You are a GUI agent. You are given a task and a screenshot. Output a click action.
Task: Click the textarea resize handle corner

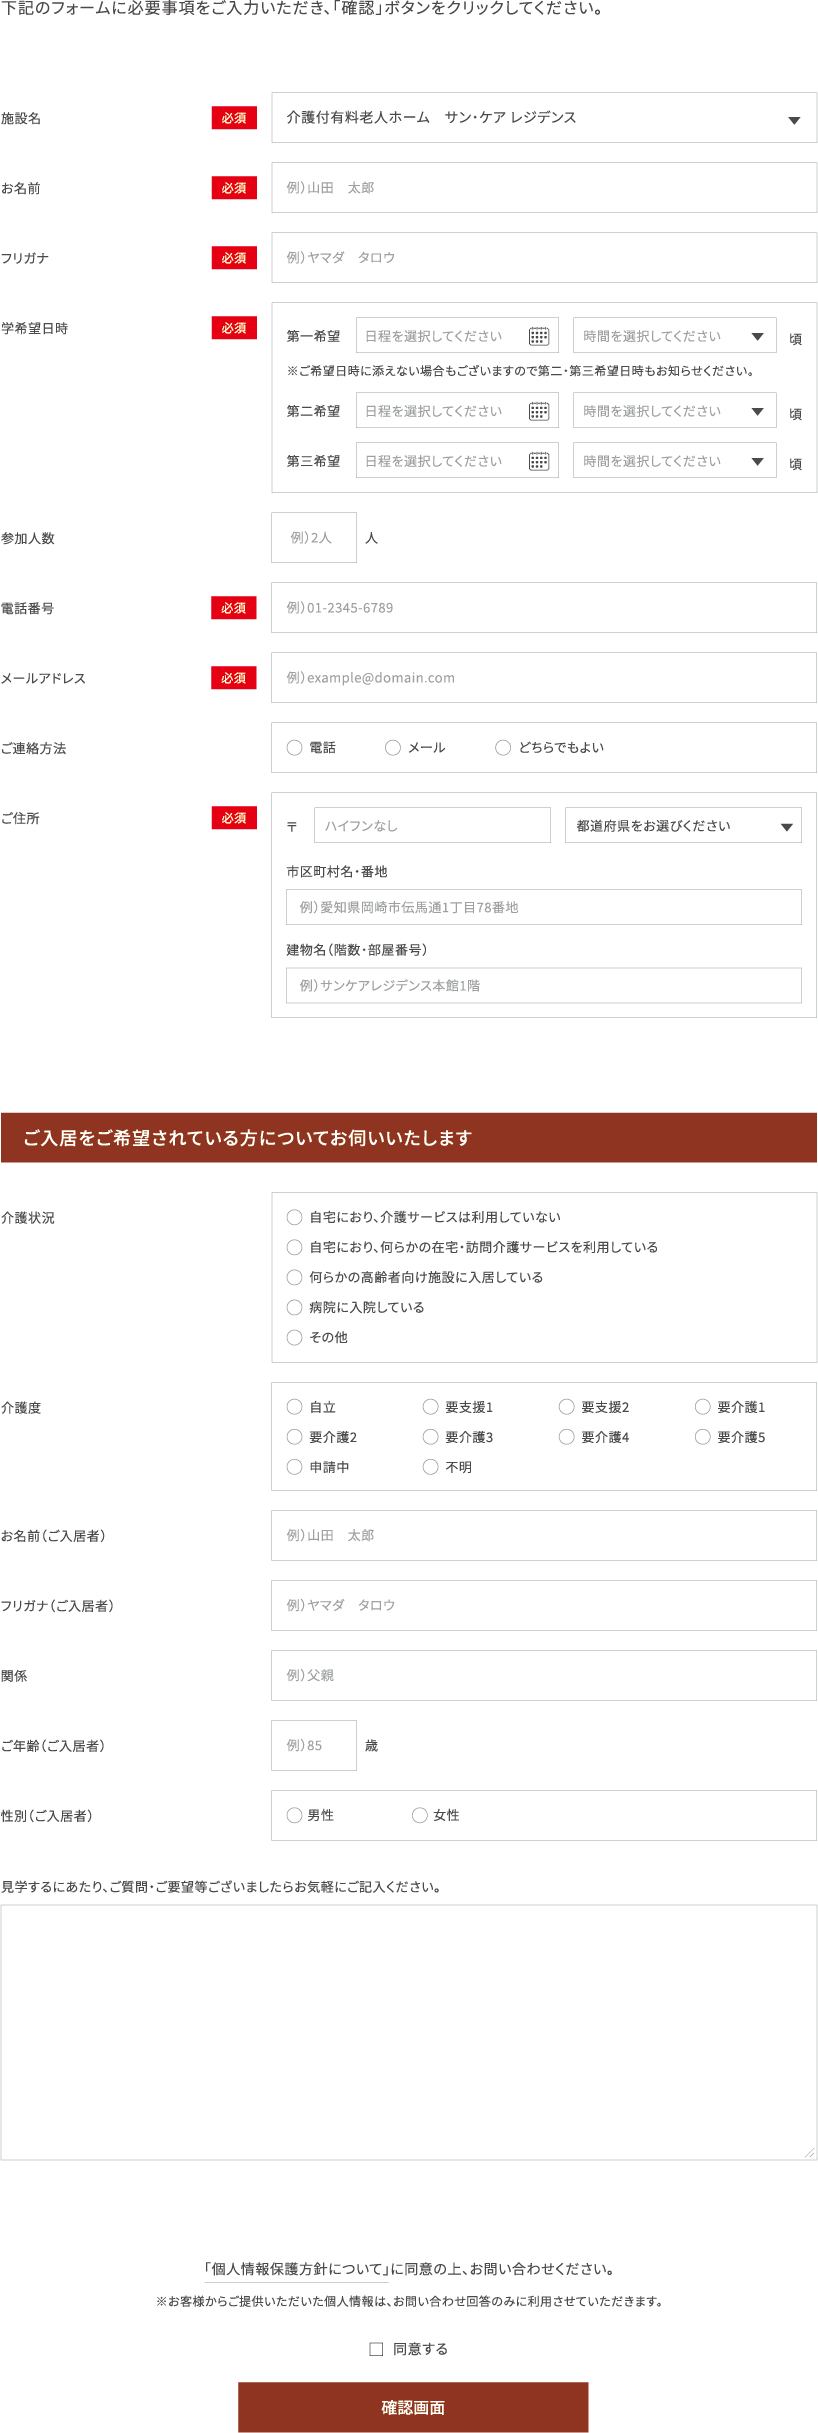coord(809,2152)
